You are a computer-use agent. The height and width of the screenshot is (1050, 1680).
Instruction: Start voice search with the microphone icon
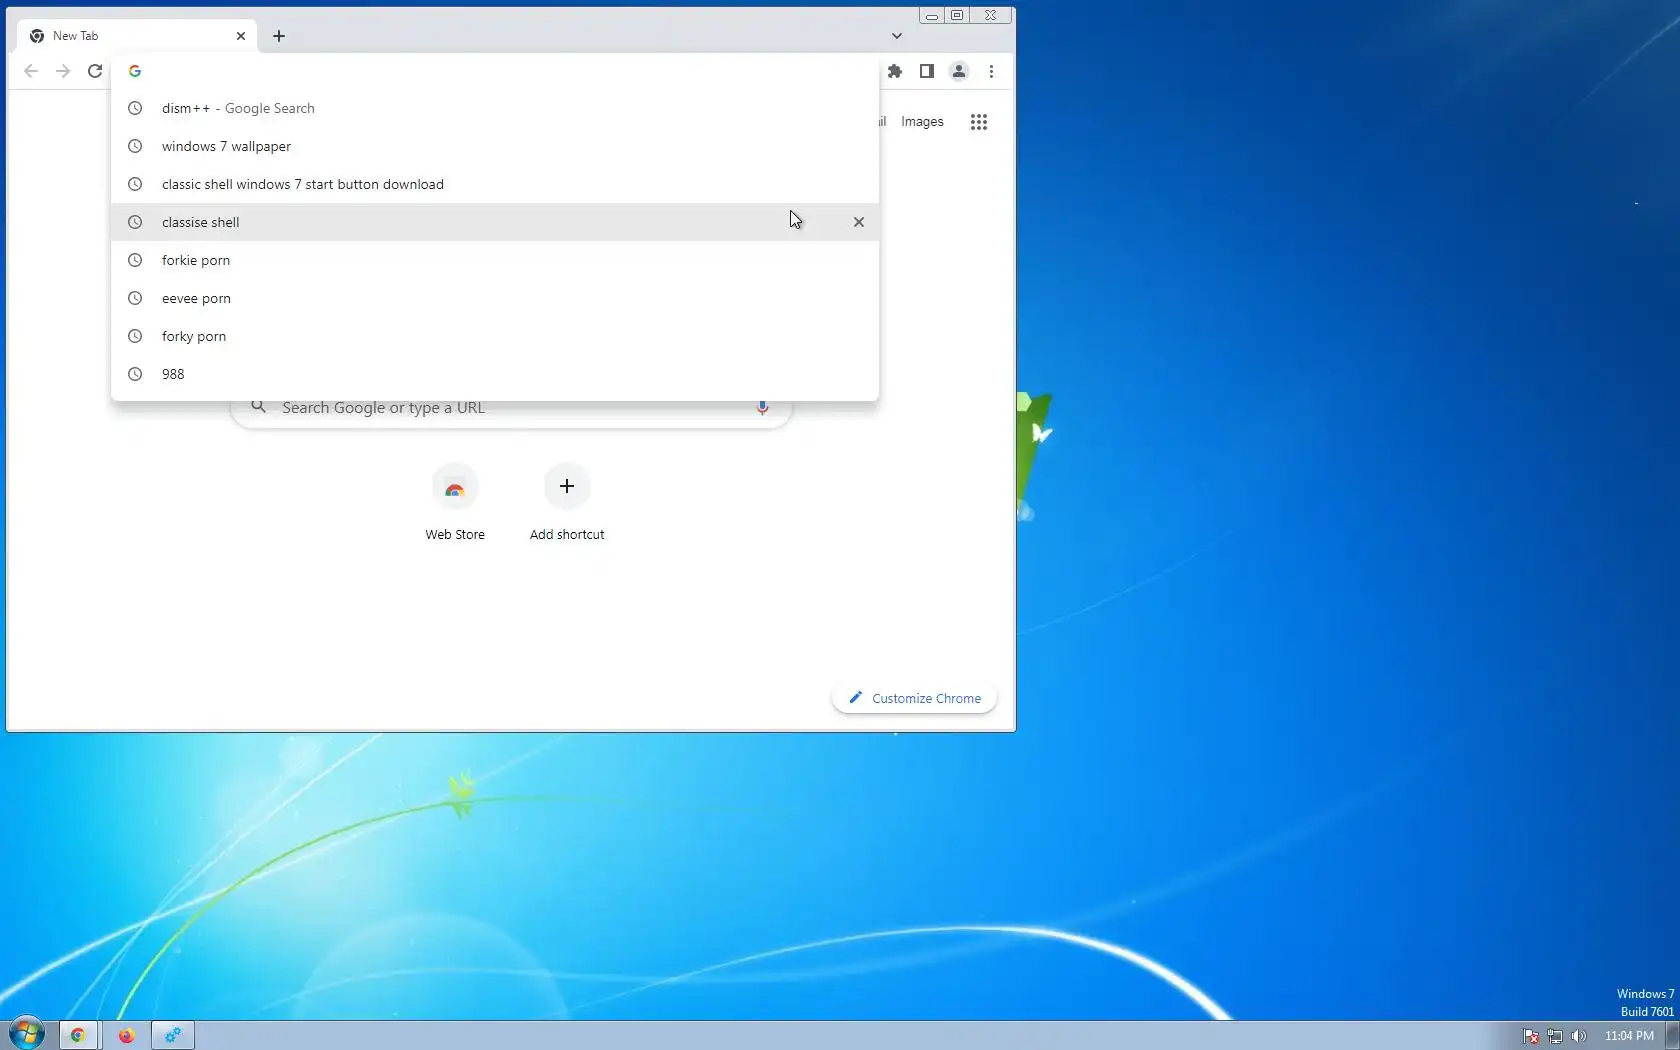[762, 408]
